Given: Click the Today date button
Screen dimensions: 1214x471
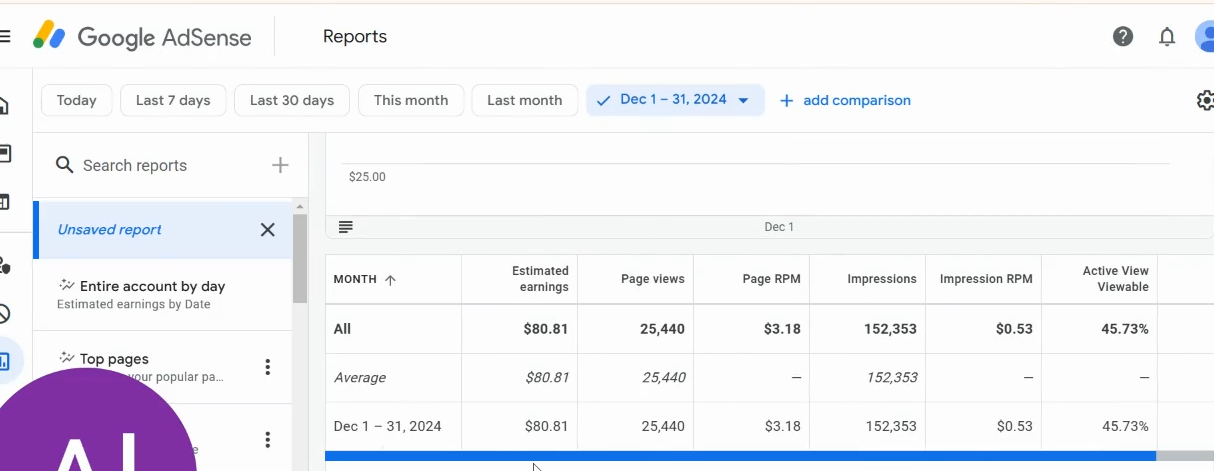Looking at the screenshot, I should pyautogui.click(x=77, y=100).
